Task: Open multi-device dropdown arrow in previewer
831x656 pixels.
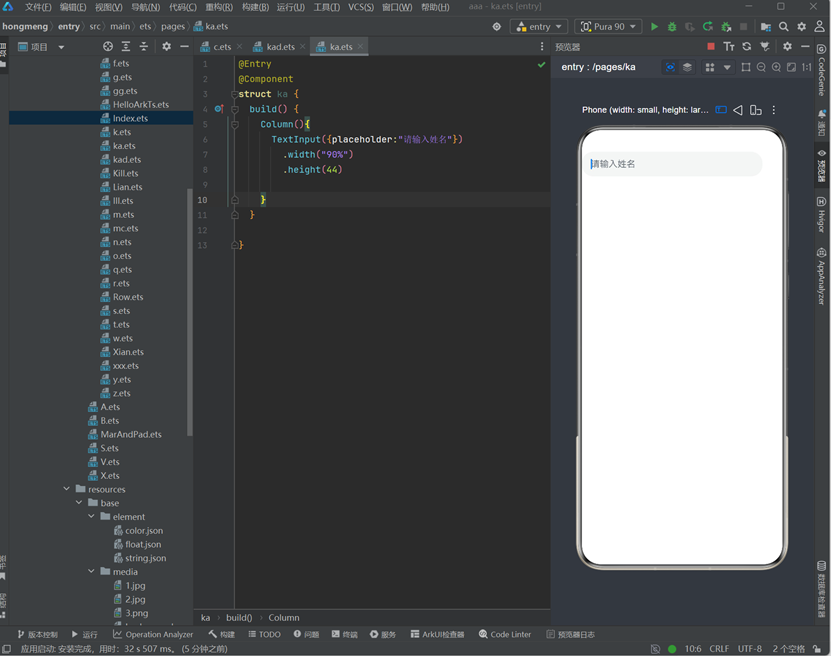Action: click(727, 67)
